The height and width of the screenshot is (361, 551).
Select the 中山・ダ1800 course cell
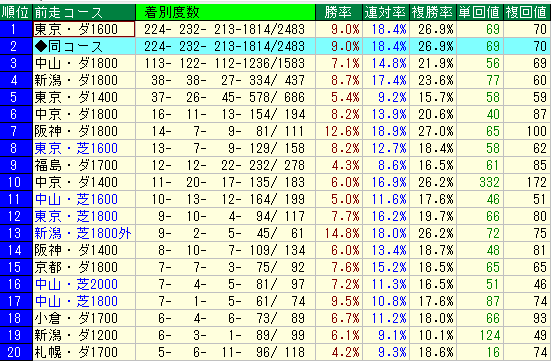(84, 63)
